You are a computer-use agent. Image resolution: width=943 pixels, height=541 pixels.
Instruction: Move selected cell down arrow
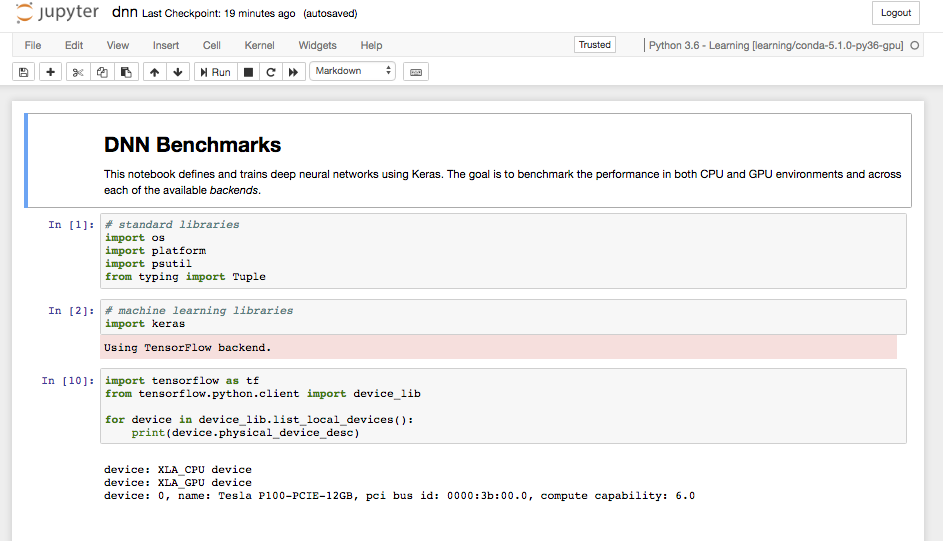point(178,72)
